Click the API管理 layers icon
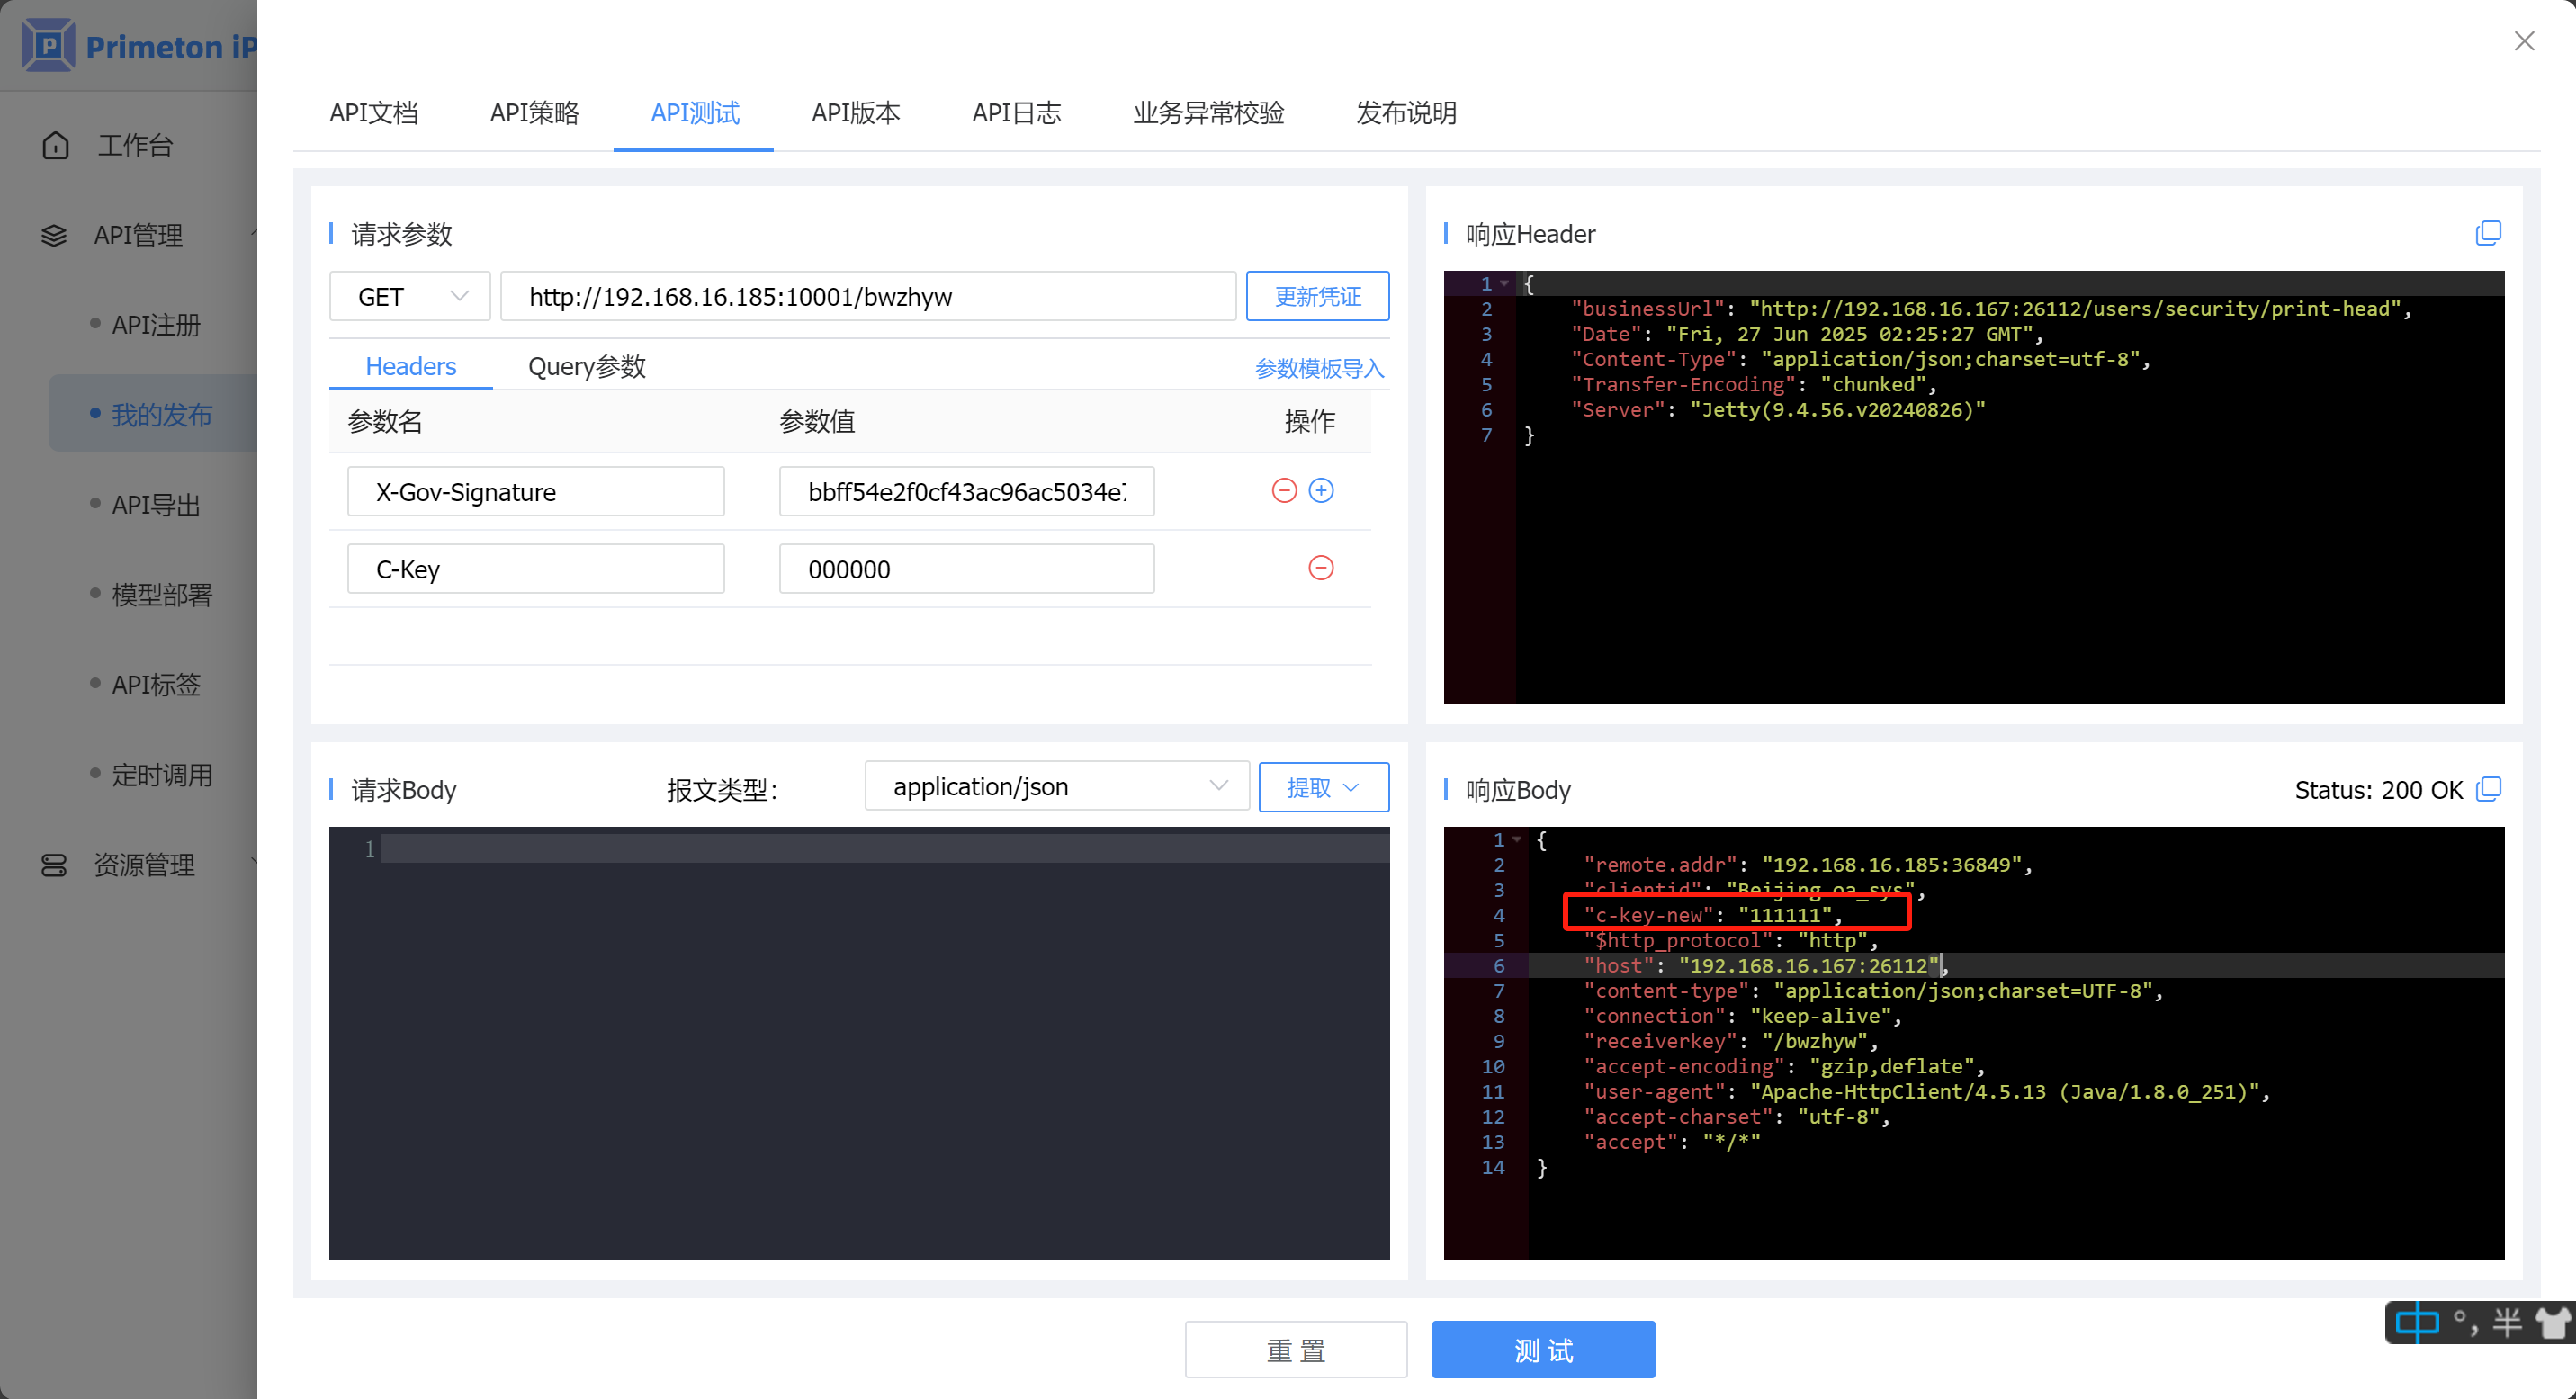Screen dimensions: 2576x1399 [x=54, y=236]
